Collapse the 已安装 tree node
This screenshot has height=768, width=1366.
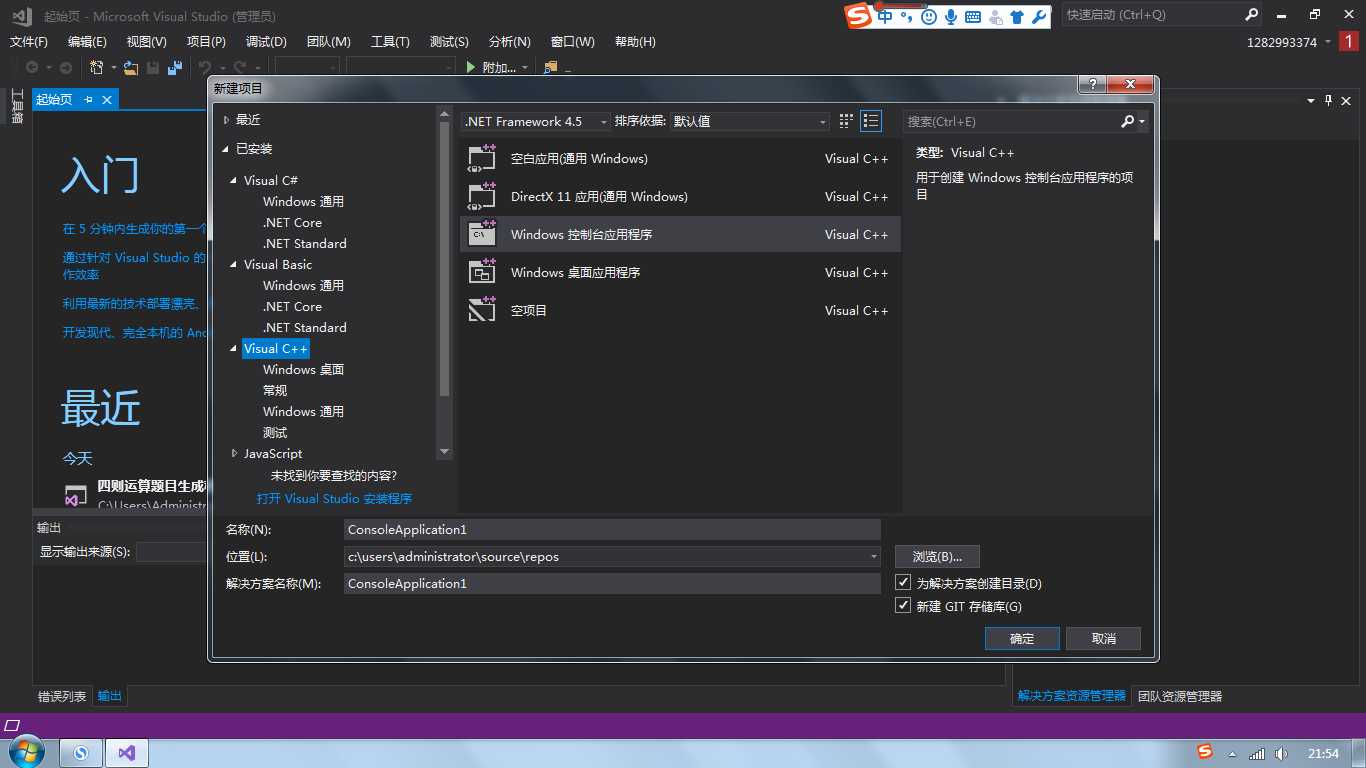226,149
